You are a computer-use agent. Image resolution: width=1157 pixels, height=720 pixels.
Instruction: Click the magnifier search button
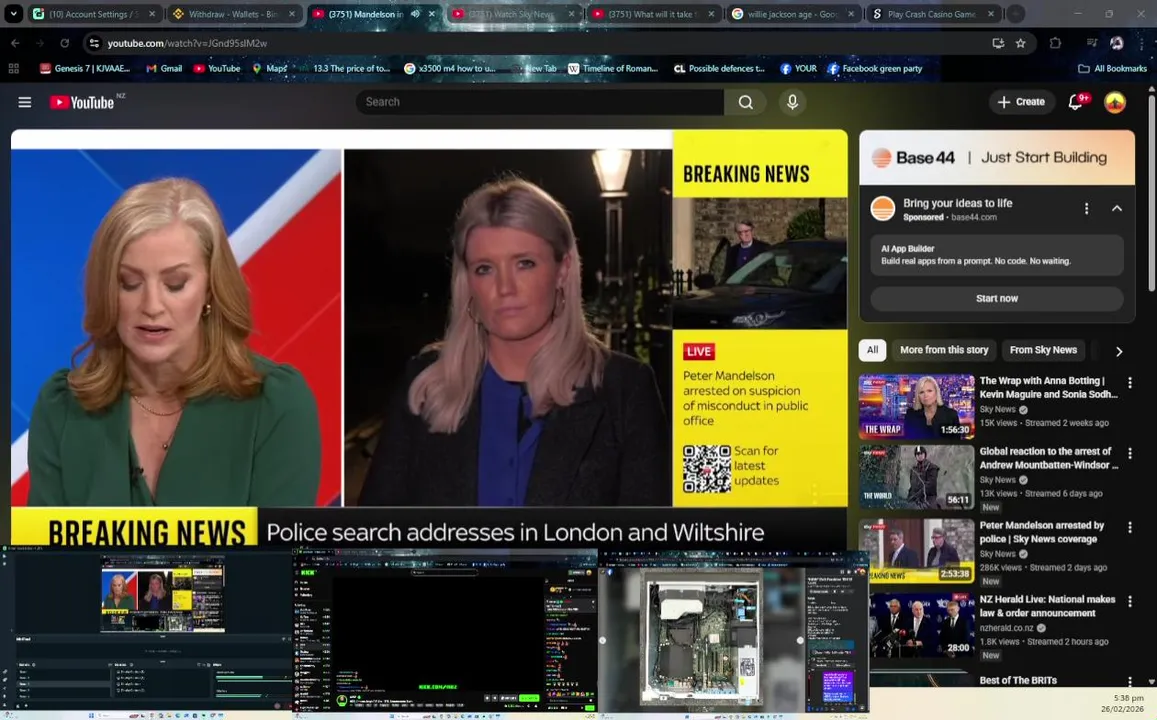746,102
